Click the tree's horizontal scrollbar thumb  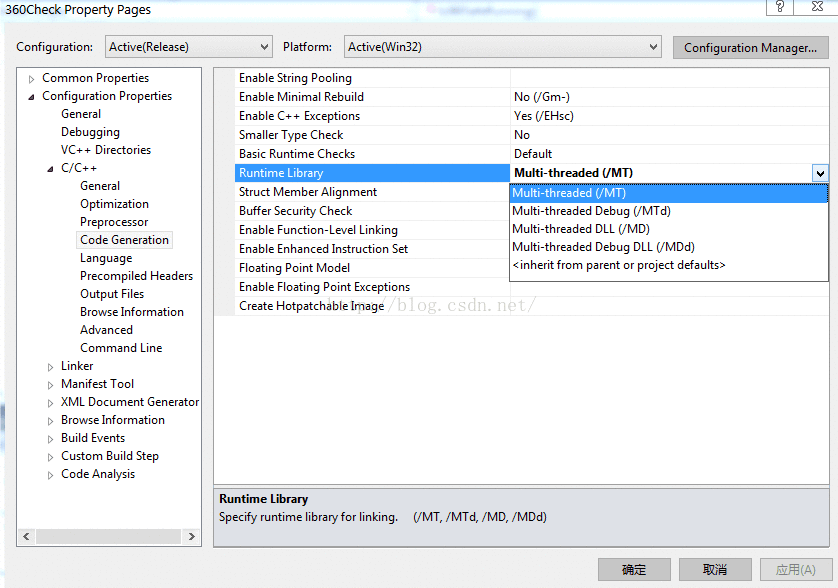coord(108,536)
